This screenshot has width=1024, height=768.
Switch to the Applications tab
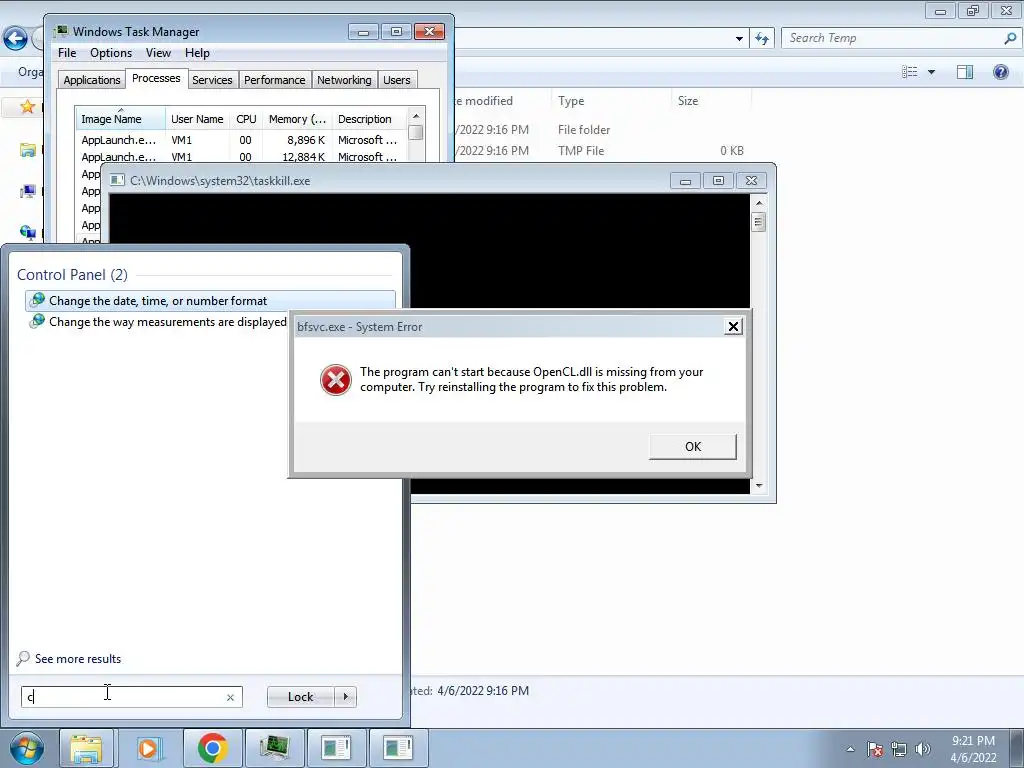pyautogui.click(x=91, y=80)
